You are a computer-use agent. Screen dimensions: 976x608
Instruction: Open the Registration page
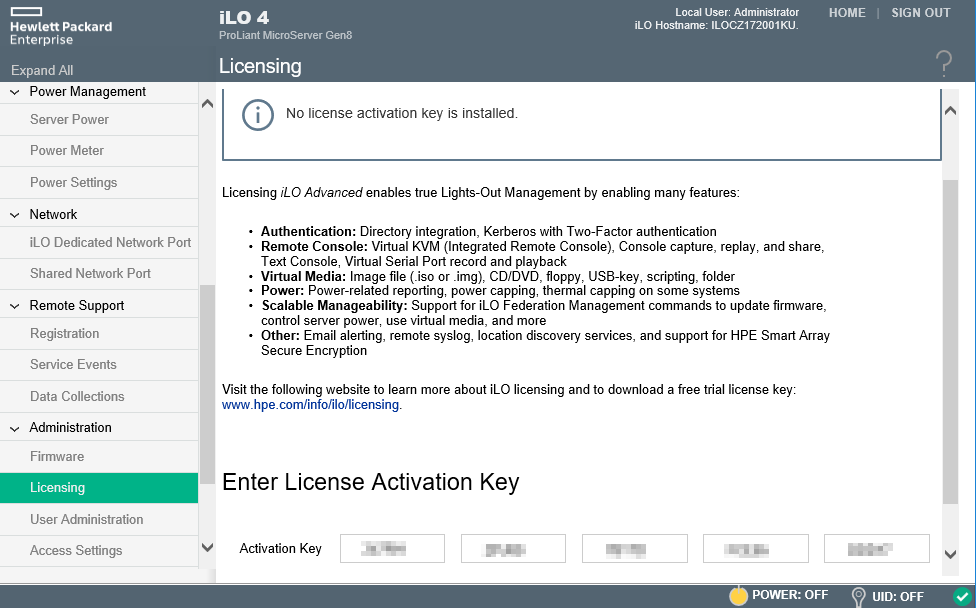point(99,334)
